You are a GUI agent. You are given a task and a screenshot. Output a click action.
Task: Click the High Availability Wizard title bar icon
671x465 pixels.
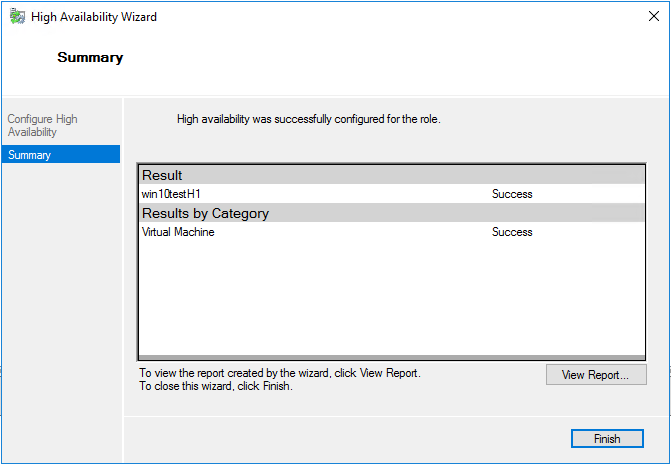click(x=18, y=16)
